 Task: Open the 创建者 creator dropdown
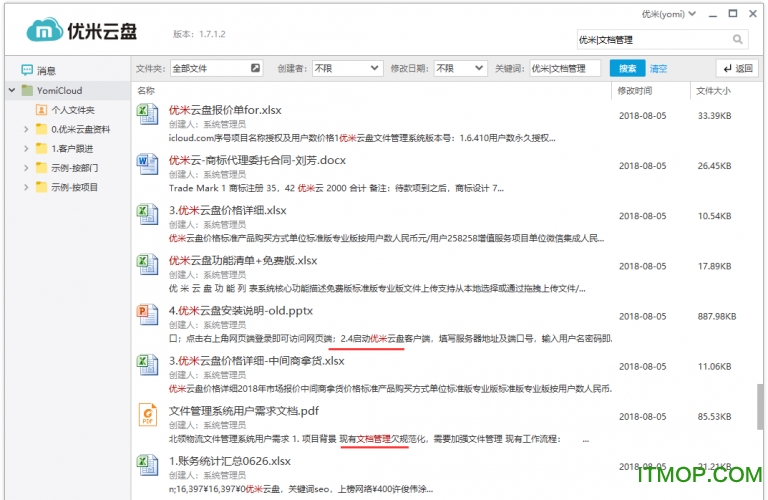347,68
